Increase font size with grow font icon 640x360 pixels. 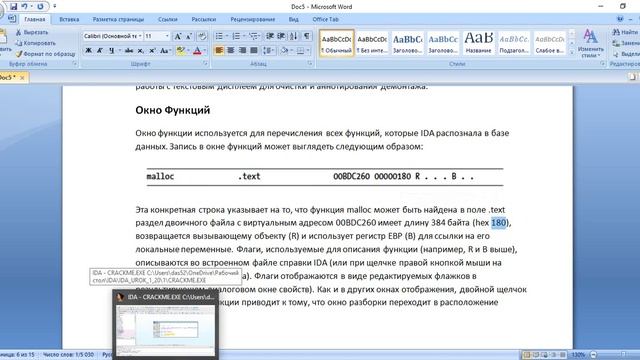(x=178, y=36)
